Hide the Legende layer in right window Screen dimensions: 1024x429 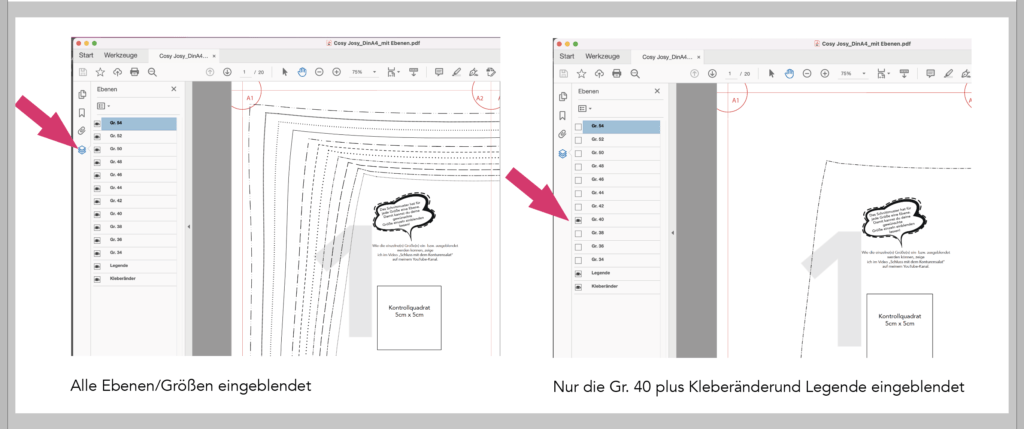click(x=579, y=272)
